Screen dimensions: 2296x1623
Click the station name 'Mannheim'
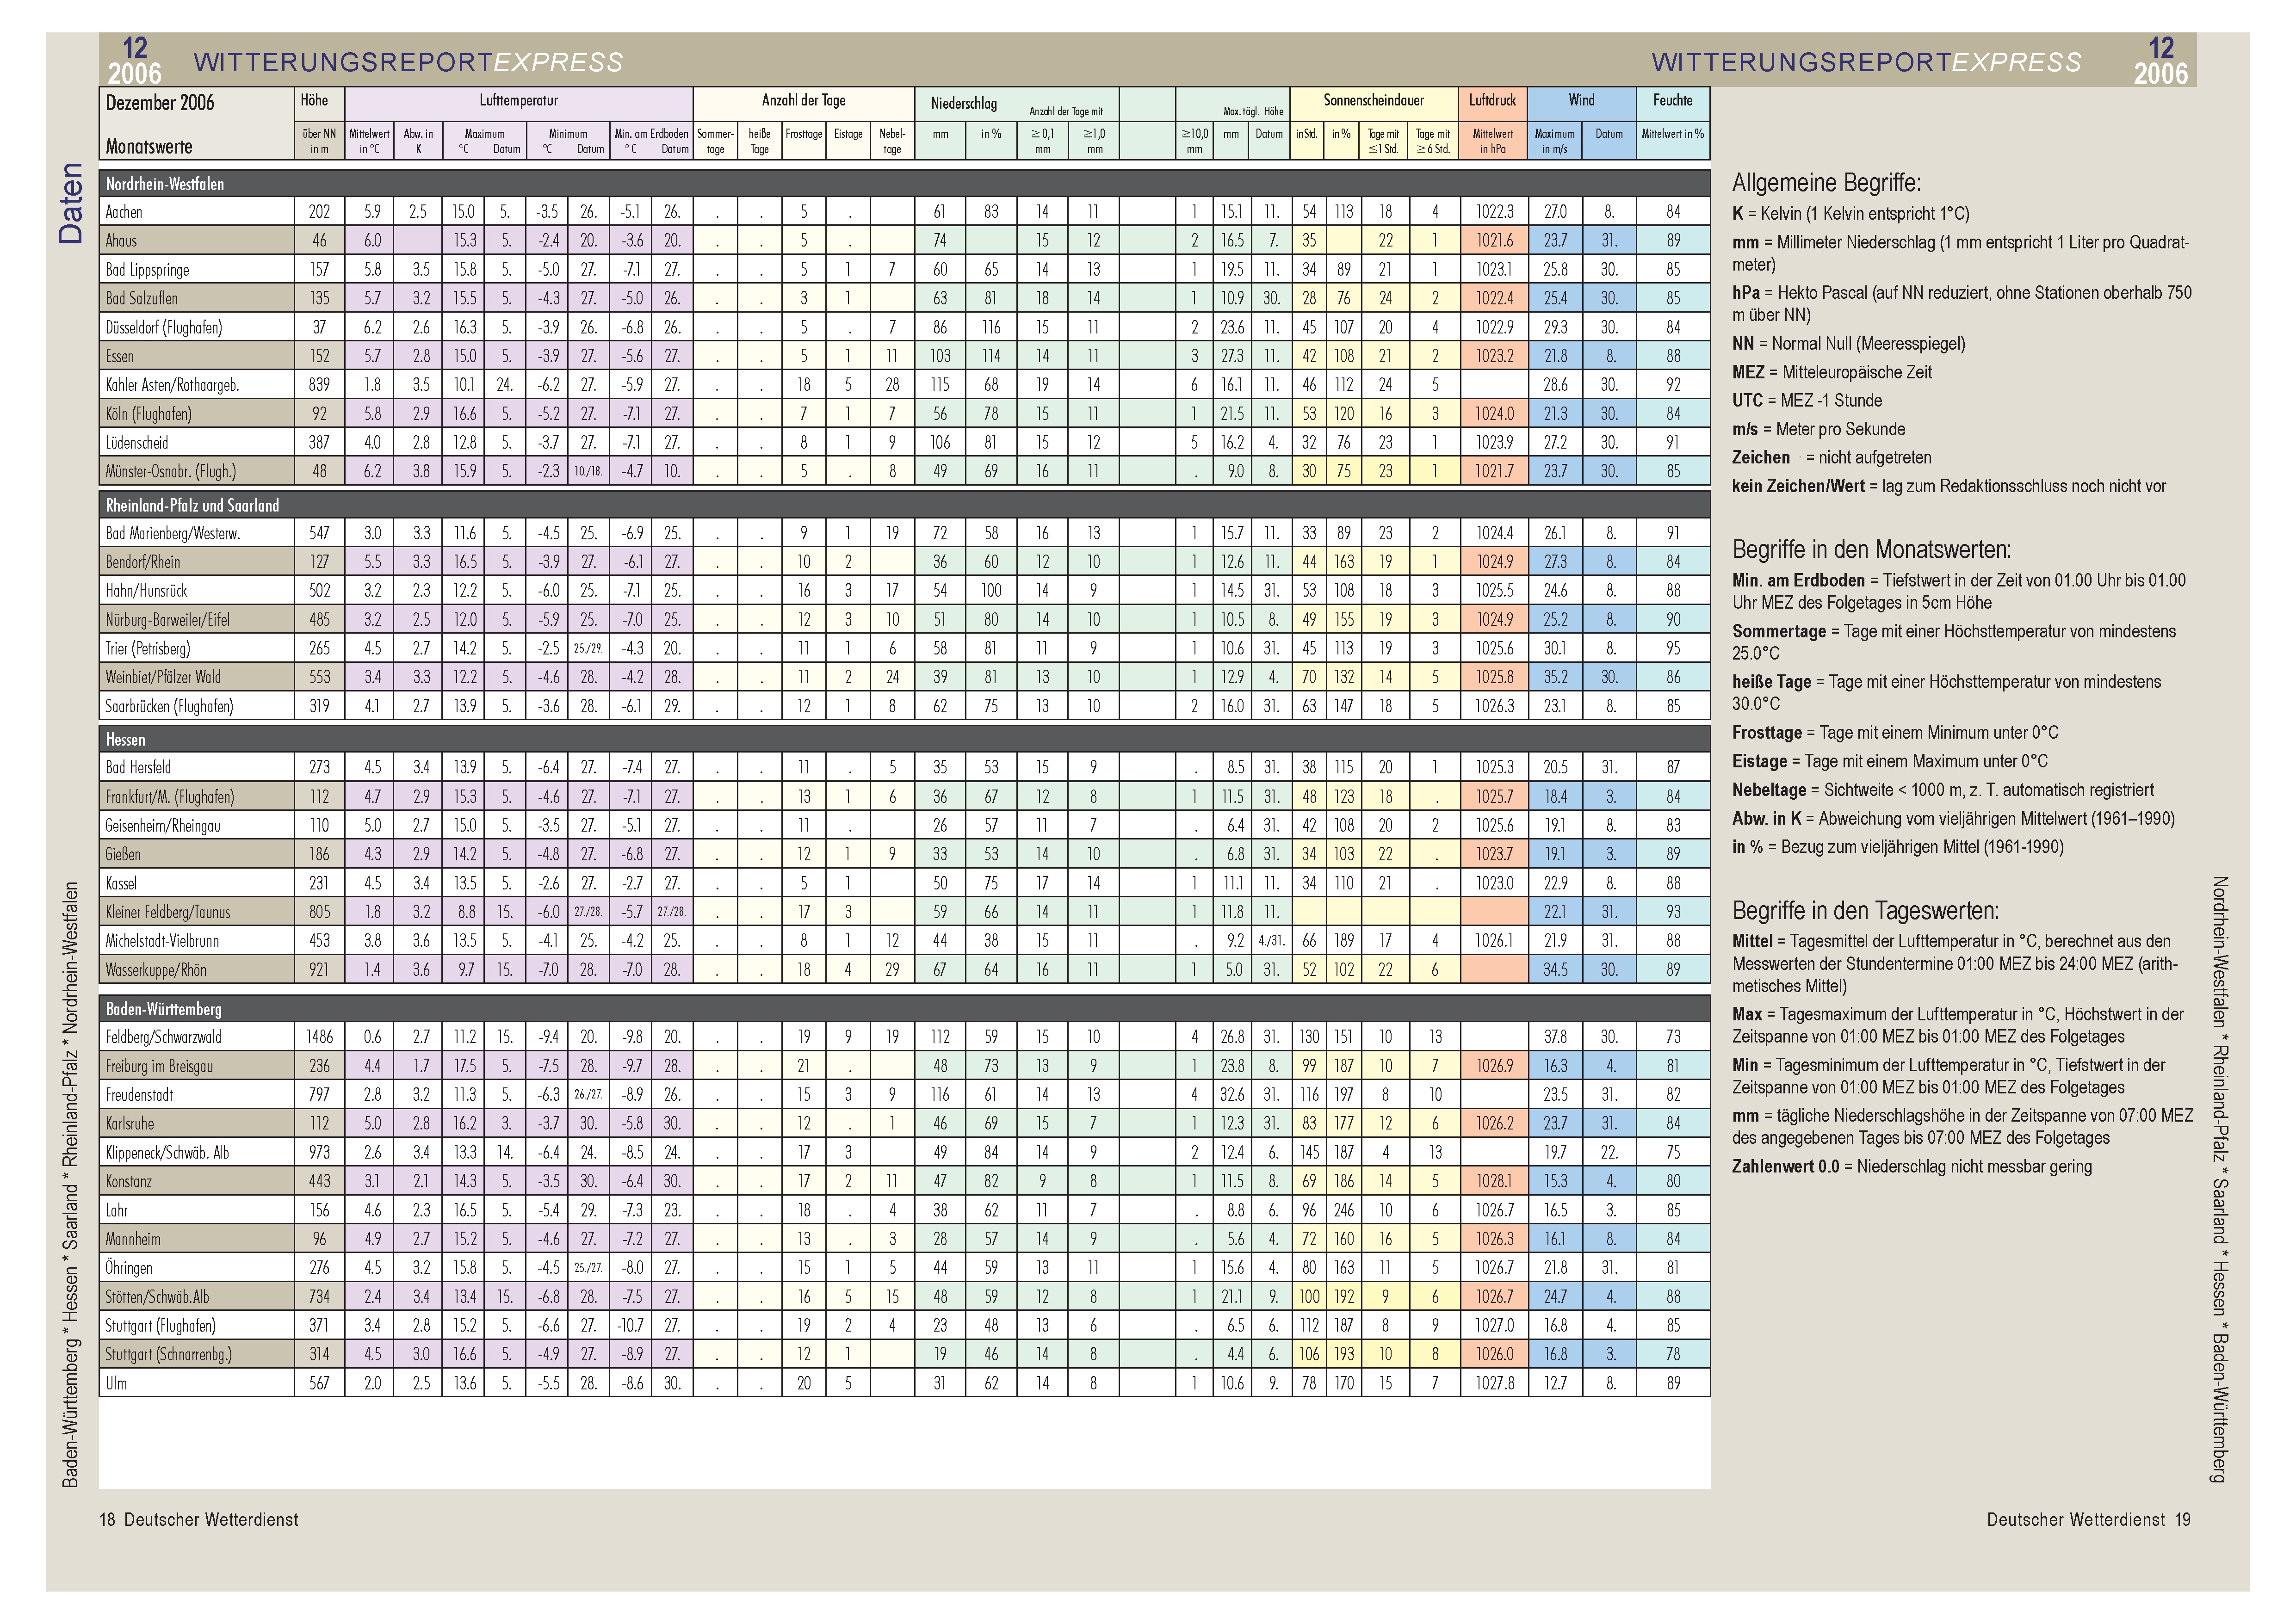133,1239
